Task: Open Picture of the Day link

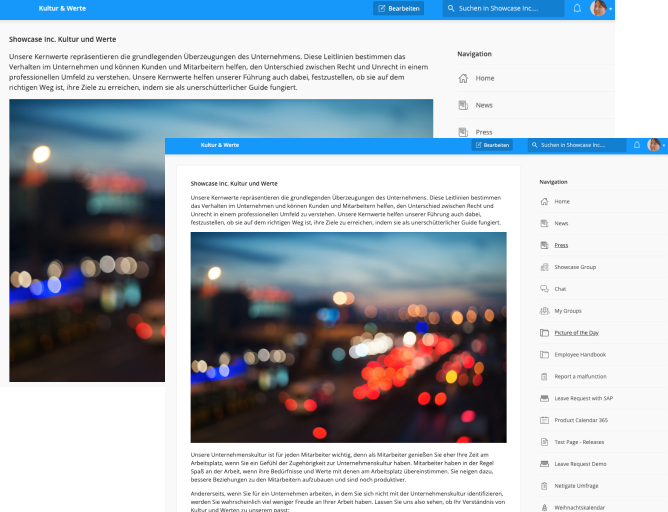Action: [576, 333]
